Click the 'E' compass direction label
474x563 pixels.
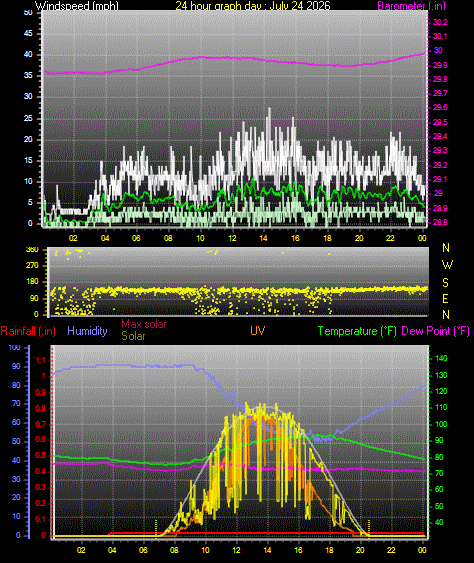click(445, 298)
